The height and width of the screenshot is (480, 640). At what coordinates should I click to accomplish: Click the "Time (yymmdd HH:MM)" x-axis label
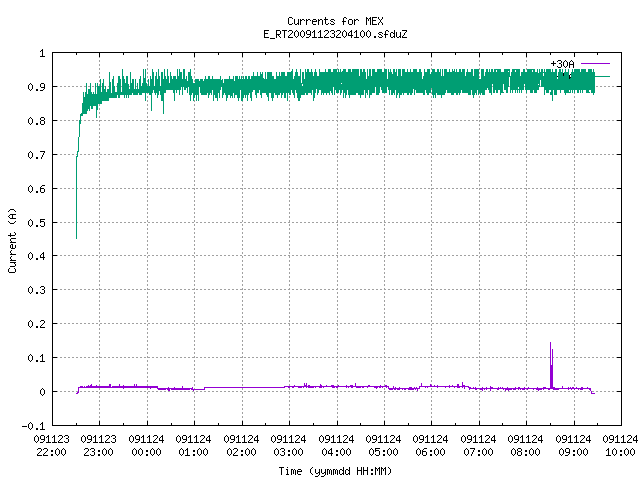click(335, 471)
